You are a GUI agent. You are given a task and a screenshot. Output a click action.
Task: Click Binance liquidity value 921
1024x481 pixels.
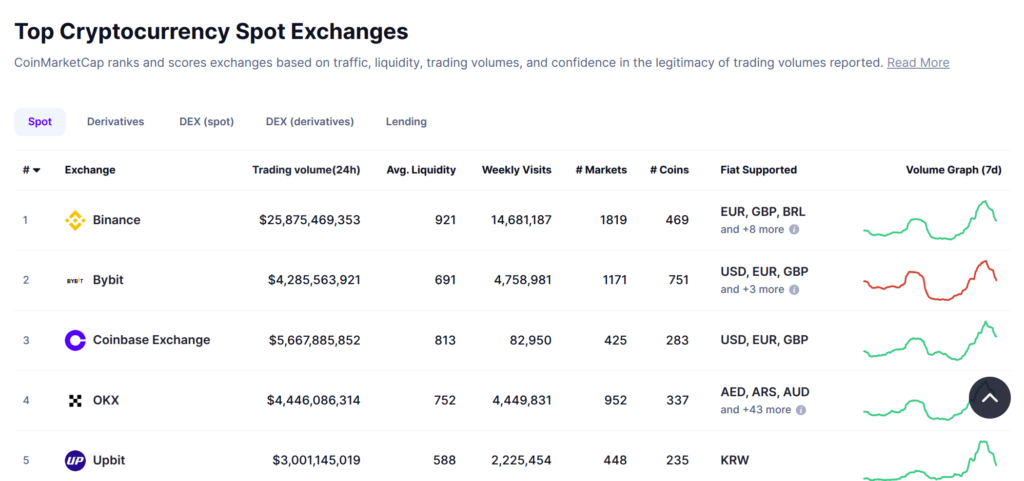click(x=445, y=220)
